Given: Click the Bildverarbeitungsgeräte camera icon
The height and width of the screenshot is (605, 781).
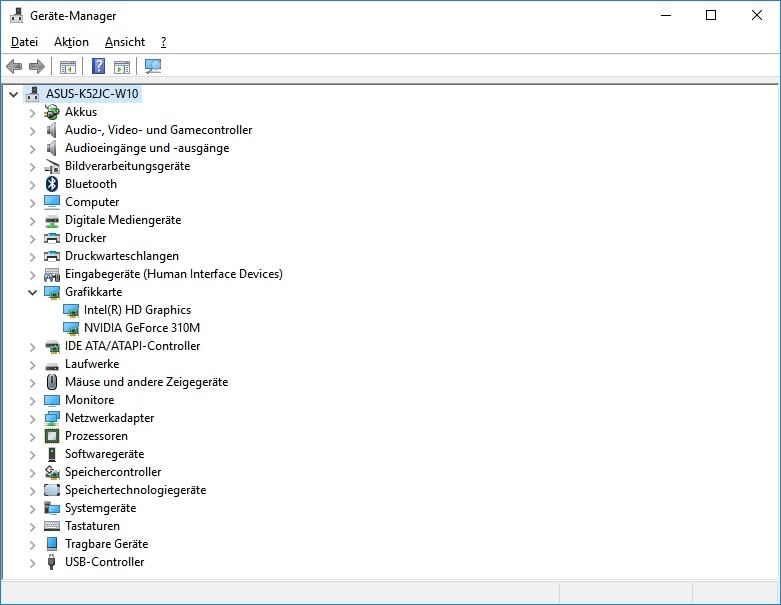Looking at the screenshot, I should tap(52, 166).
